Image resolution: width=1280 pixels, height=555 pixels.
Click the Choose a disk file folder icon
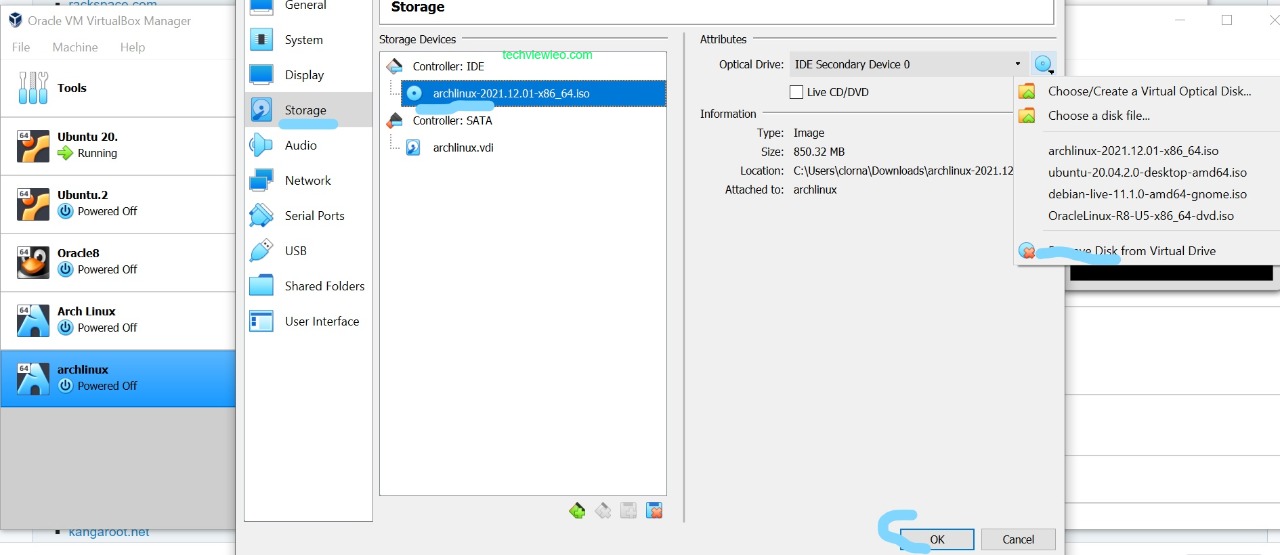pos(1027,116)
